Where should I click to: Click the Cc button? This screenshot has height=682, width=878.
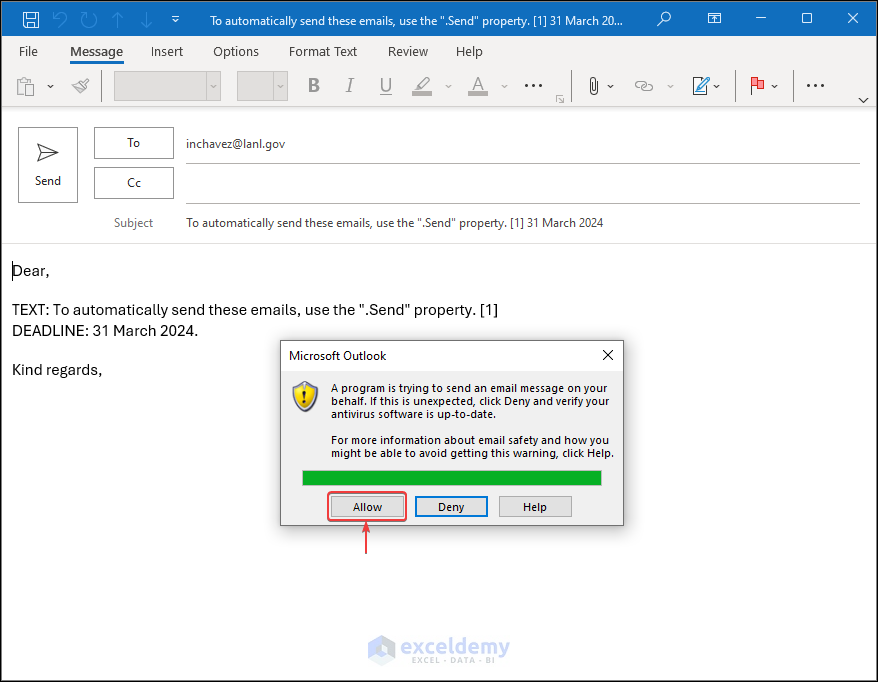[133, 183]
